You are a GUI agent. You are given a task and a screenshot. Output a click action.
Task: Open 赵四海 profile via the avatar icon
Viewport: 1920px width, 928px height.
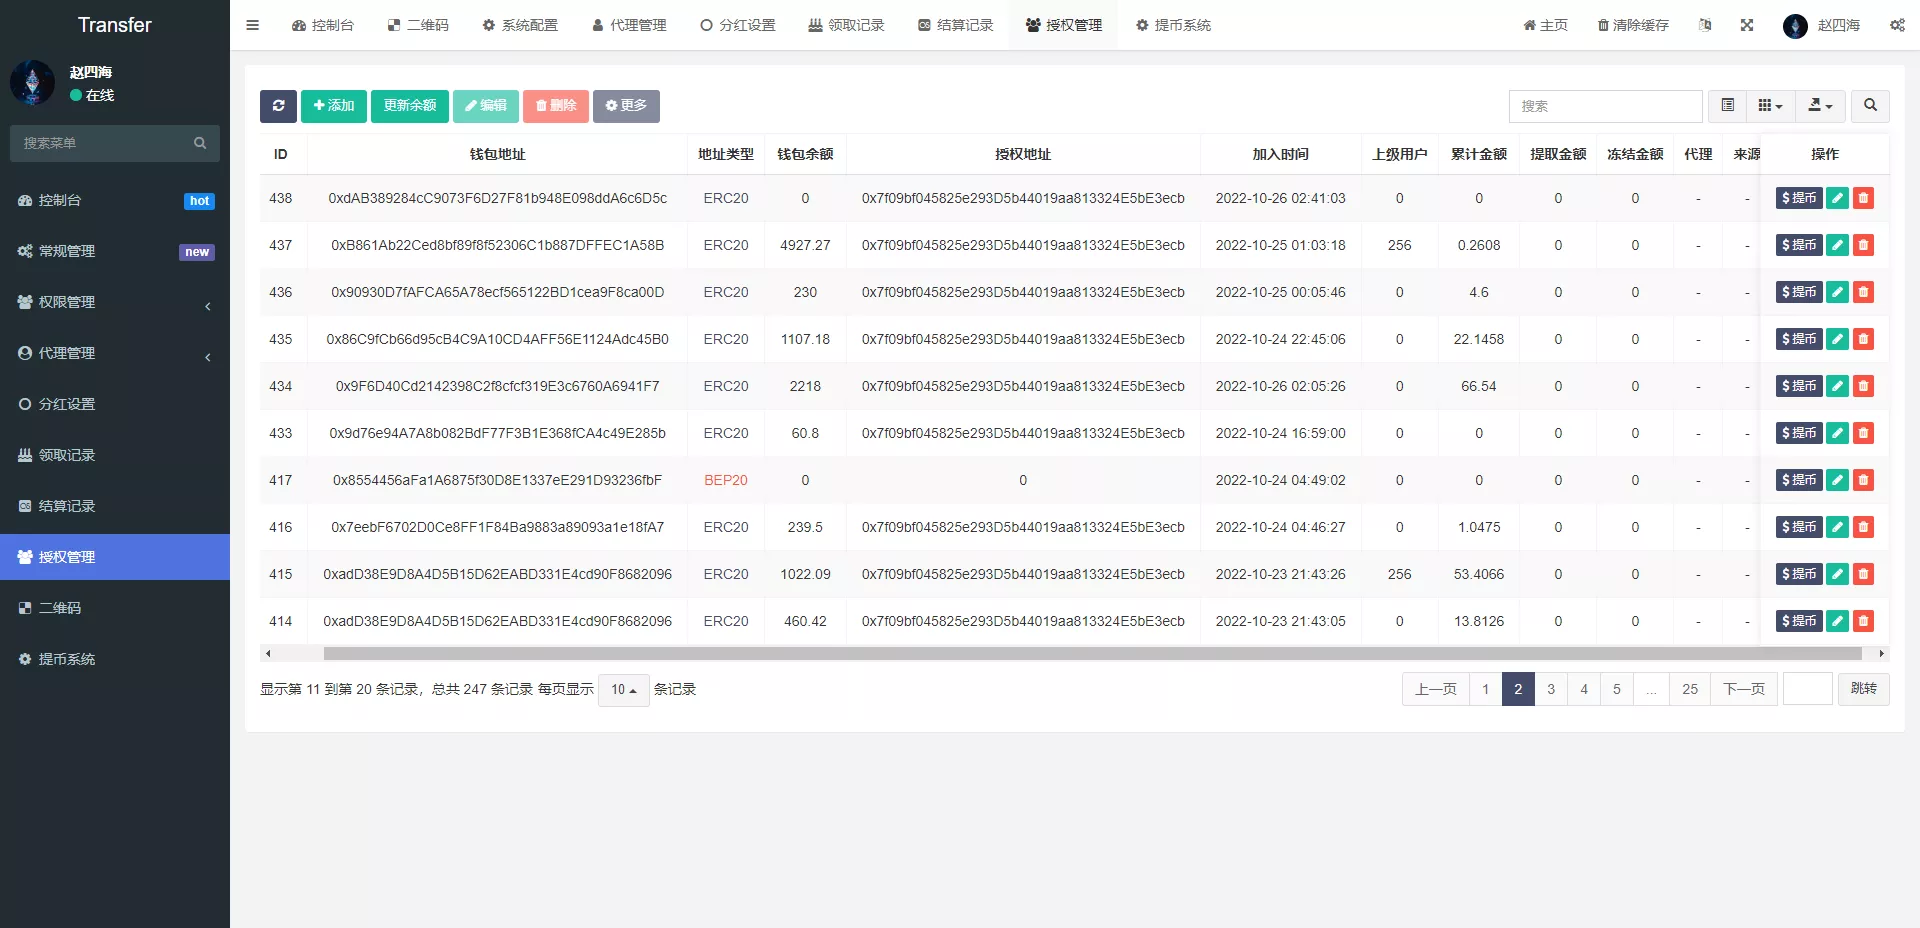coord(1795,26)
